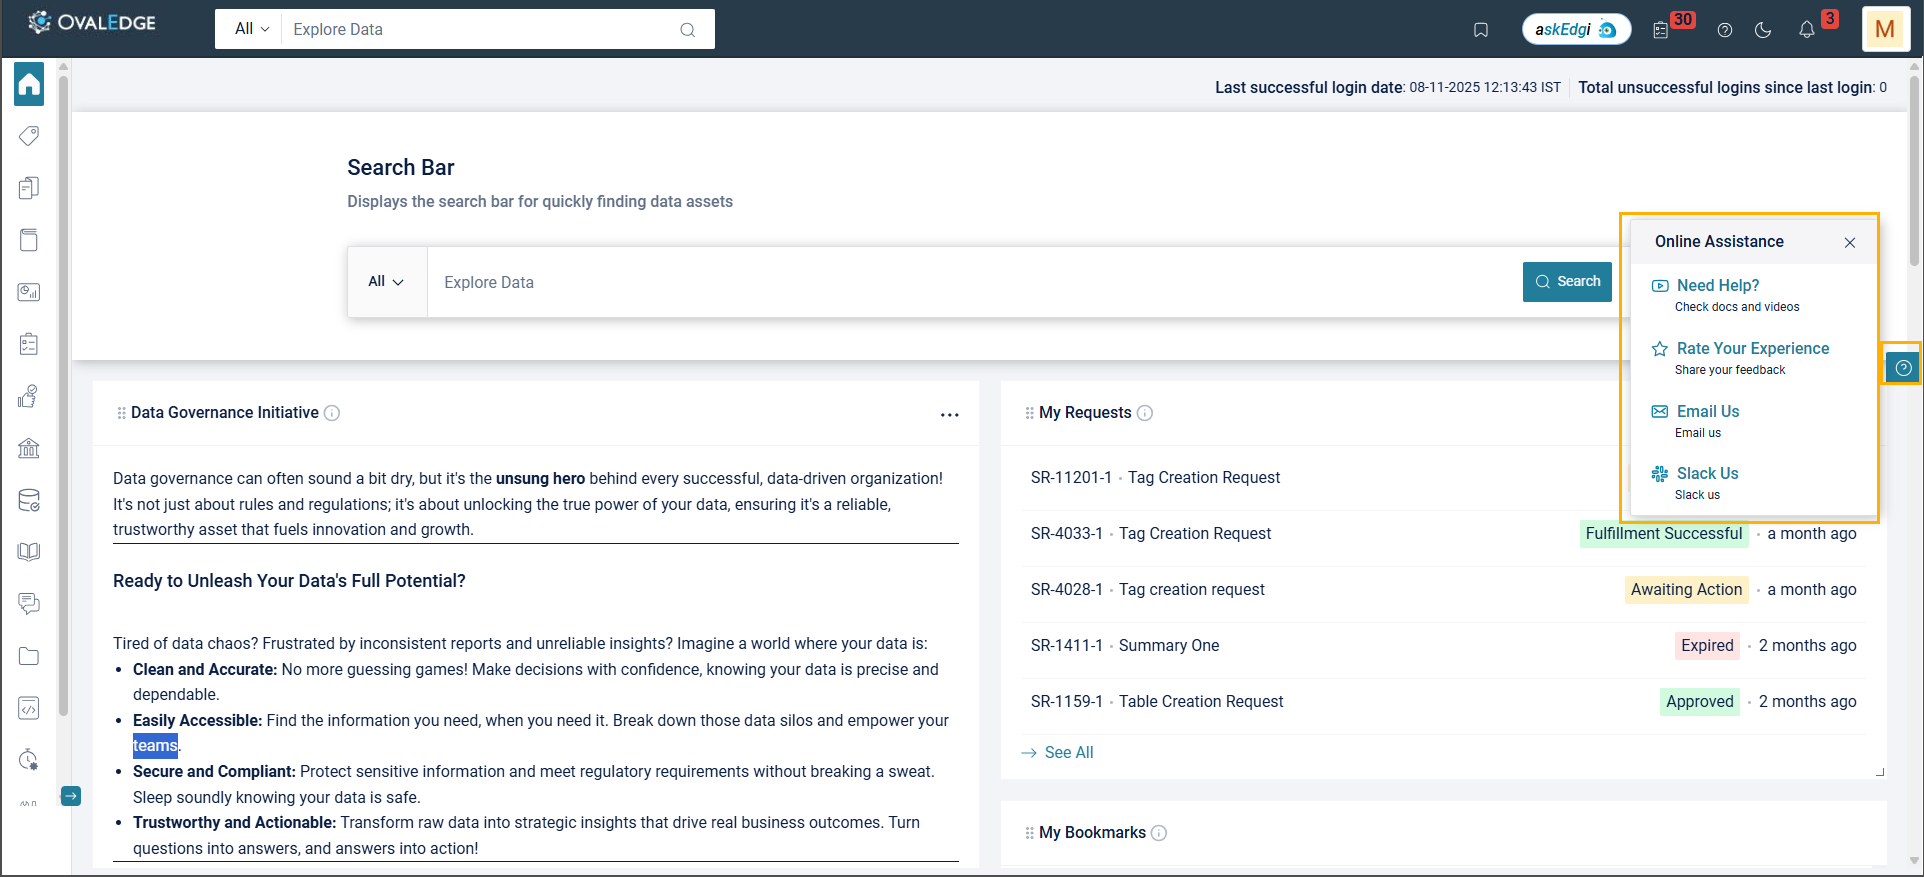Open the All dropdown in the top search box
Screen dimensions: 1924x877
coord(252,29)
